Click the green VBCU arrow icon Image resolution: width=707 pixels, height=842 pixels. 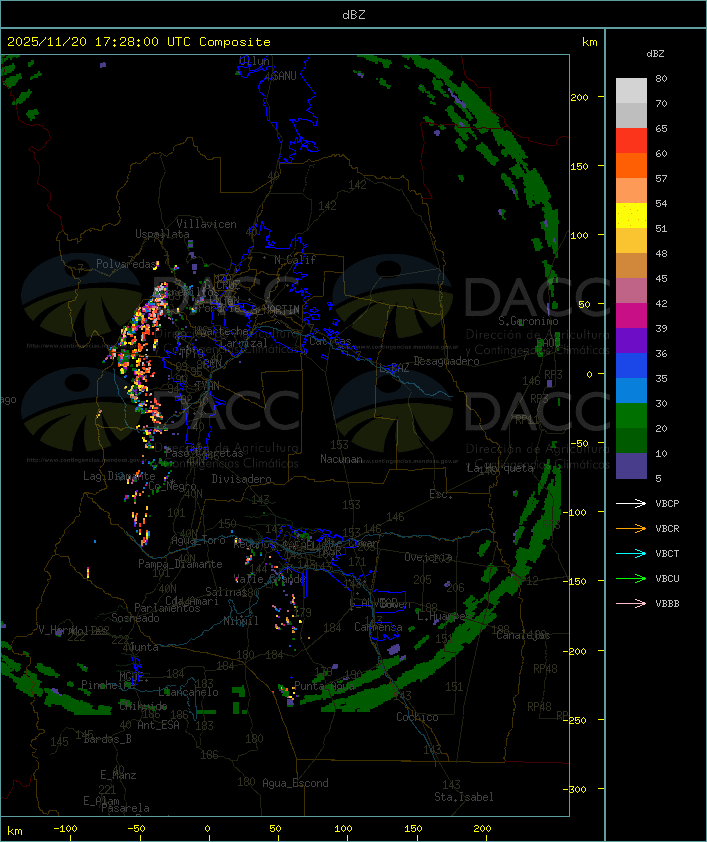(x=631, y=578)
